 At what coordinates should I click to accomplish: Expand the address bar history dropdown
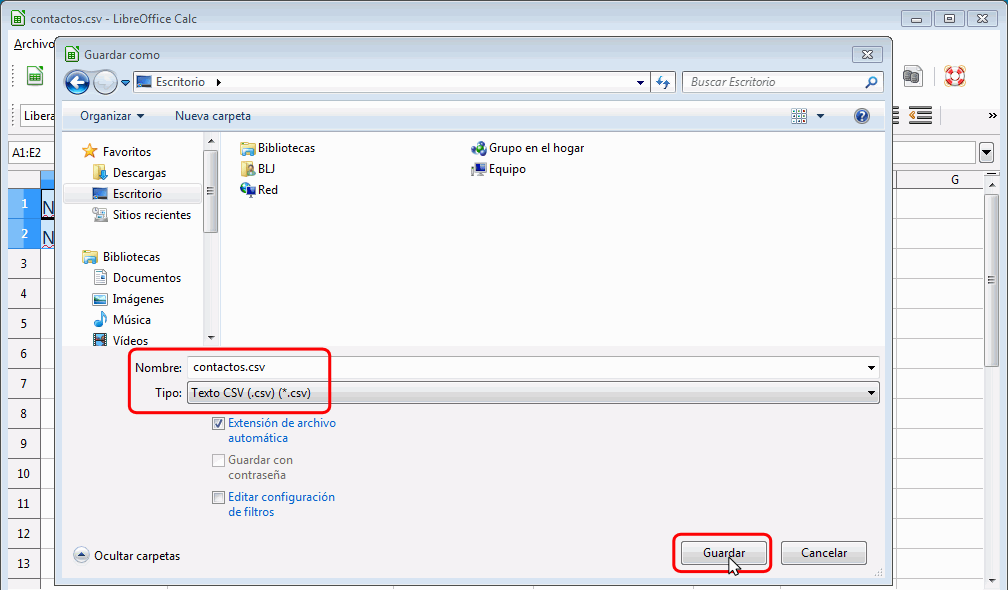point(640,82)
